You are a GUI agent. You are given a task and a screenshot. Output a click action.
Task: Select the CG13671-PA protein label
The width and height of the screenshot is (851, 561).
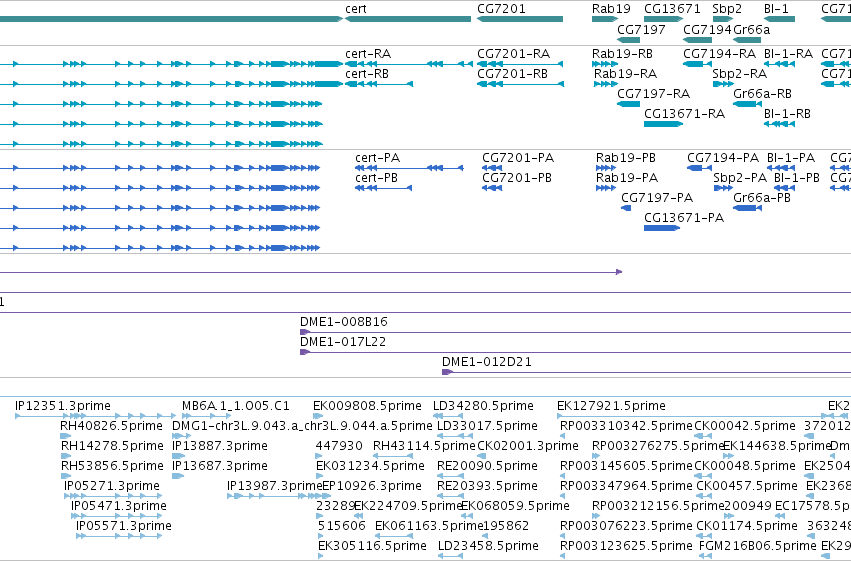coord(684,218)
